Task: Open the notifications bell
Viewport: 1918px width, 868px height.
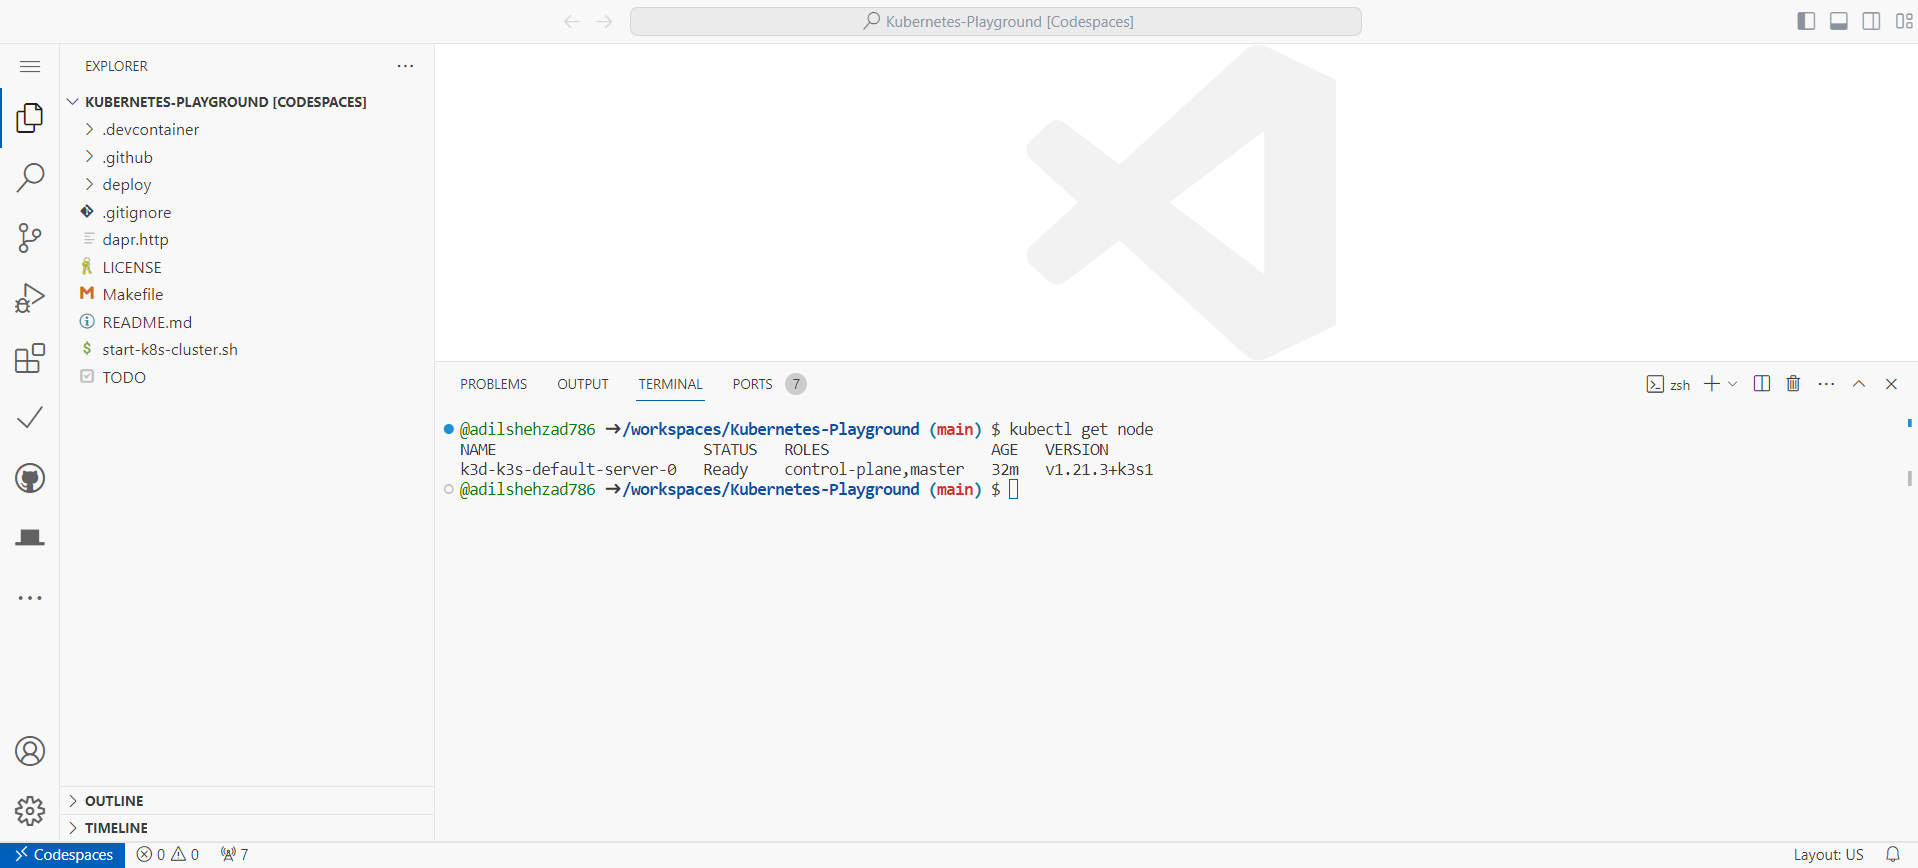Action: pos(1892,855)
